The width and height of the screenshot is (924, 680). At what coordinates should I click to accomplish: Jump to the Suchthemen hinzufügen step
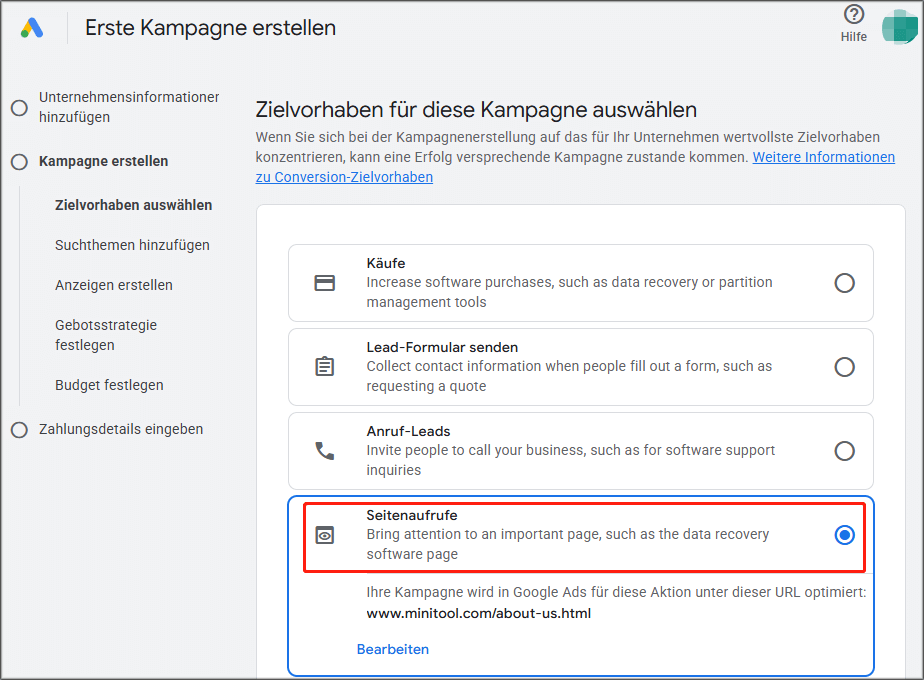[x=132, y=245]
